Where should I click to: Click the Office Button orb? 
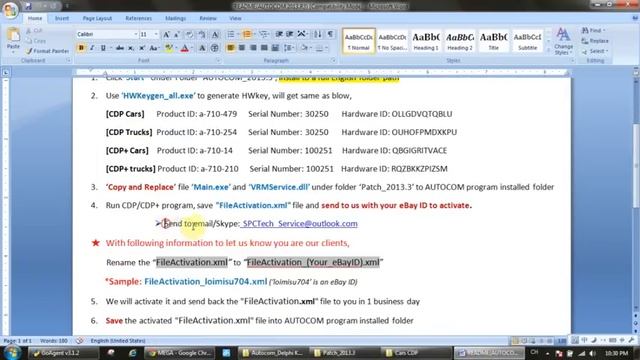click(x=10, y=10)
